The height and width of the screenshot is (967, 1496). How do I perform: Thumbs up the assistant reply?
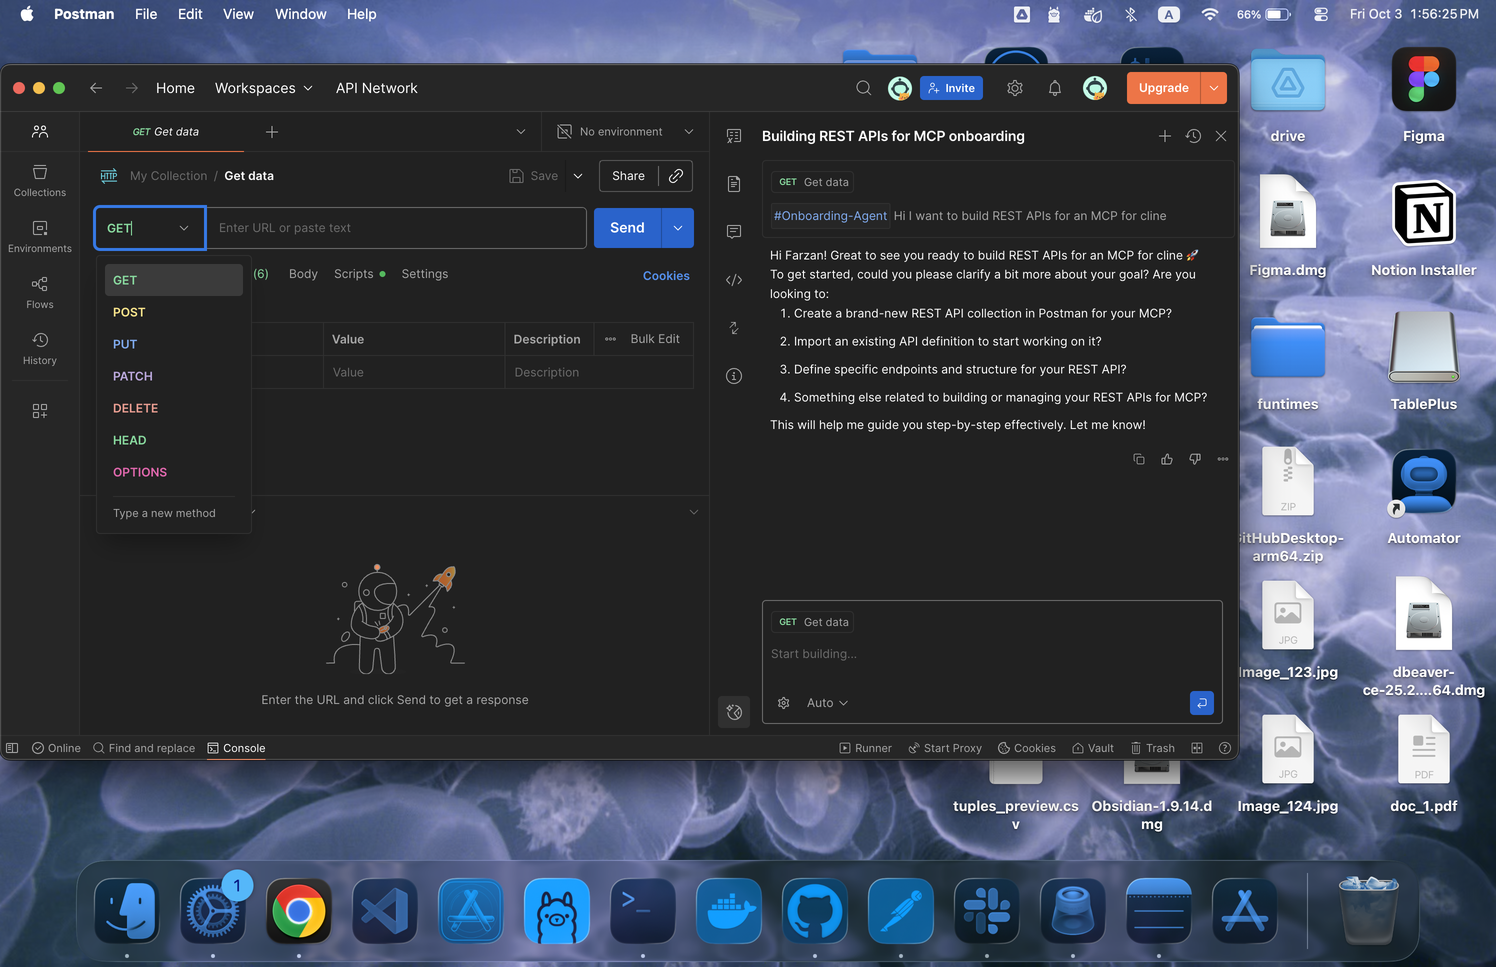tap(1166, 459)
